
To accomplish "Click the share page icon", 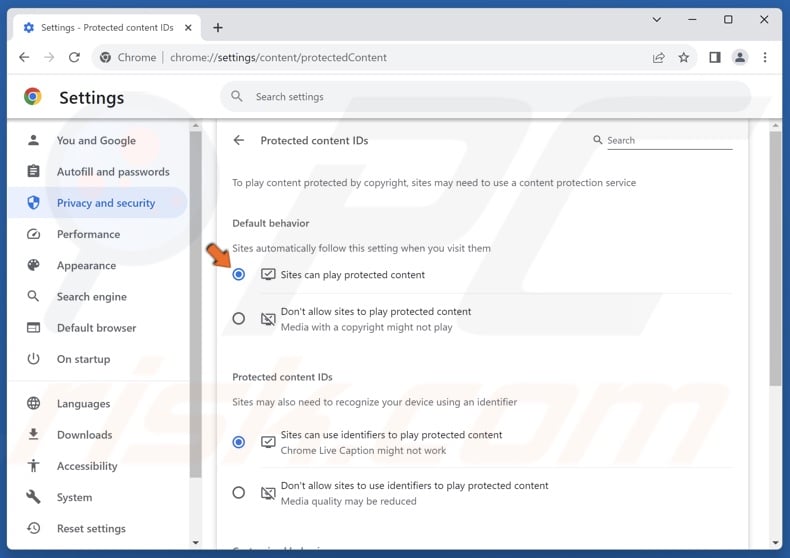I will point(659,57).
